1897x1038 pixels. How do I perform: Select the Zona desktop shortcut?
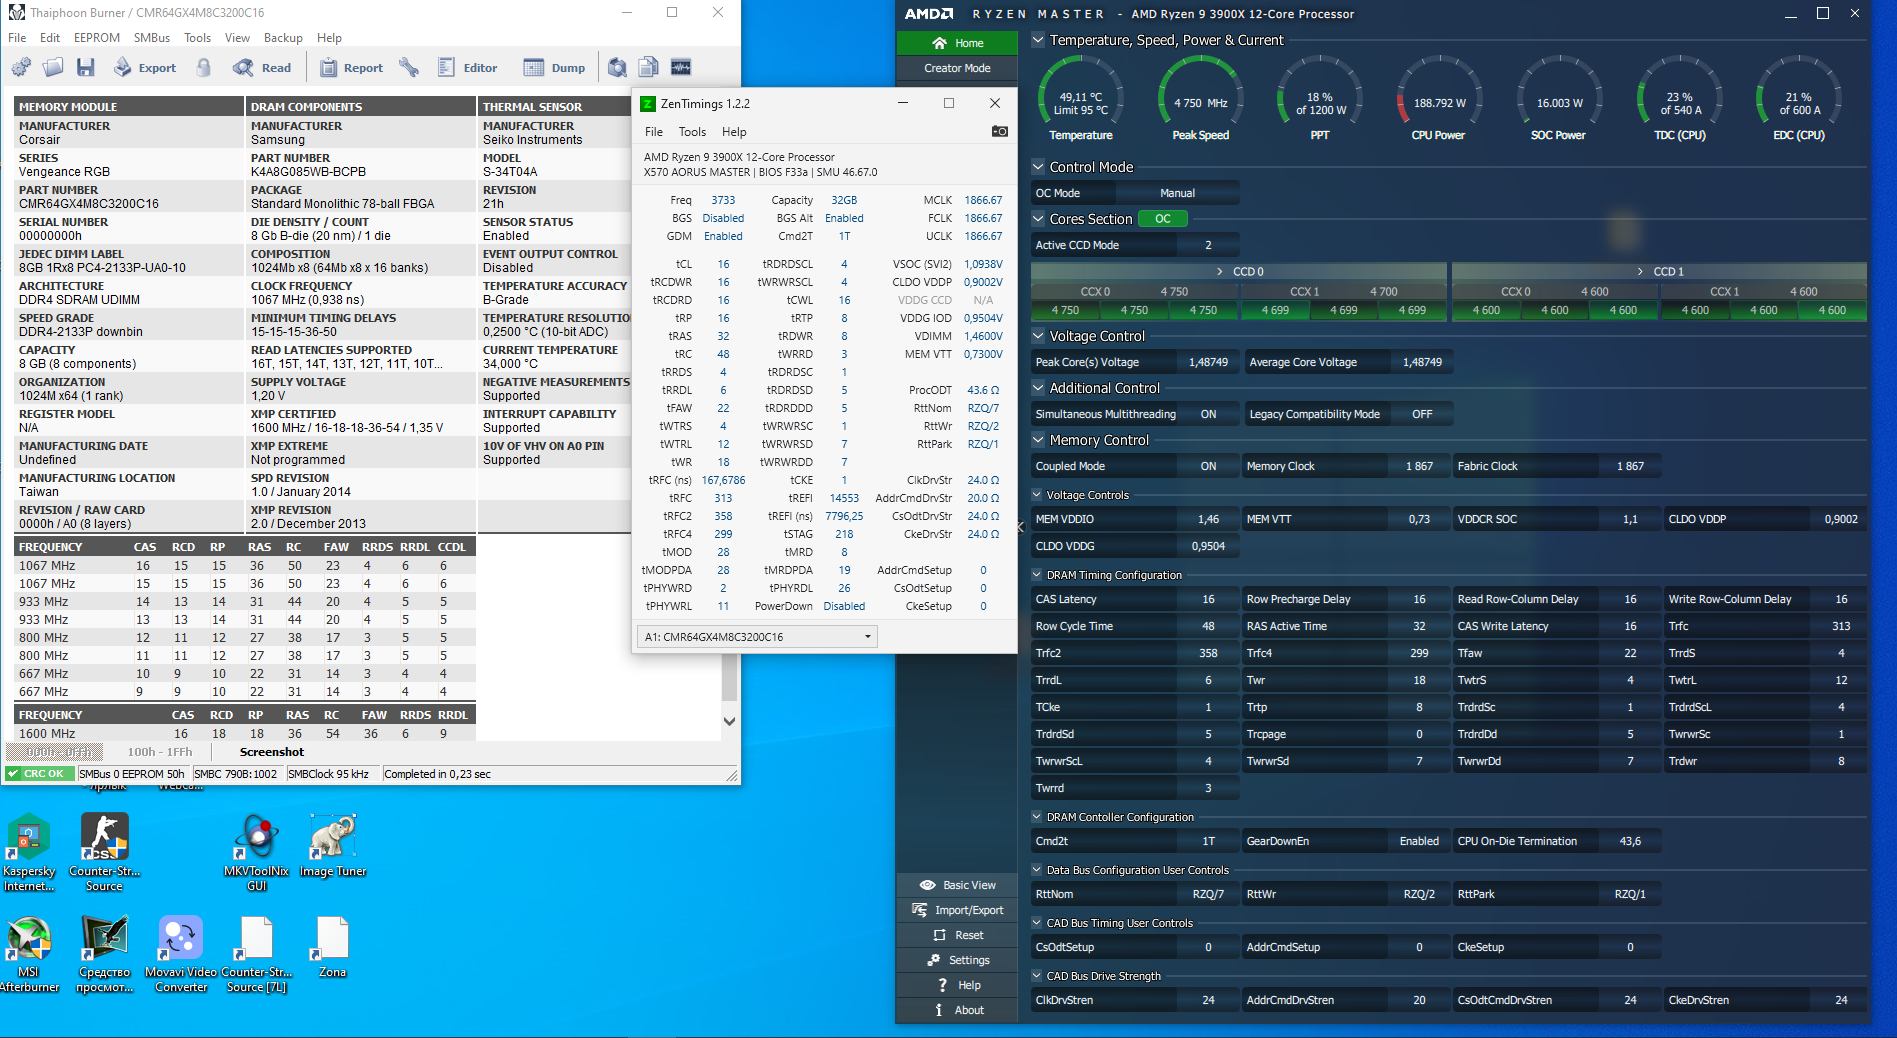click(333, 947)
